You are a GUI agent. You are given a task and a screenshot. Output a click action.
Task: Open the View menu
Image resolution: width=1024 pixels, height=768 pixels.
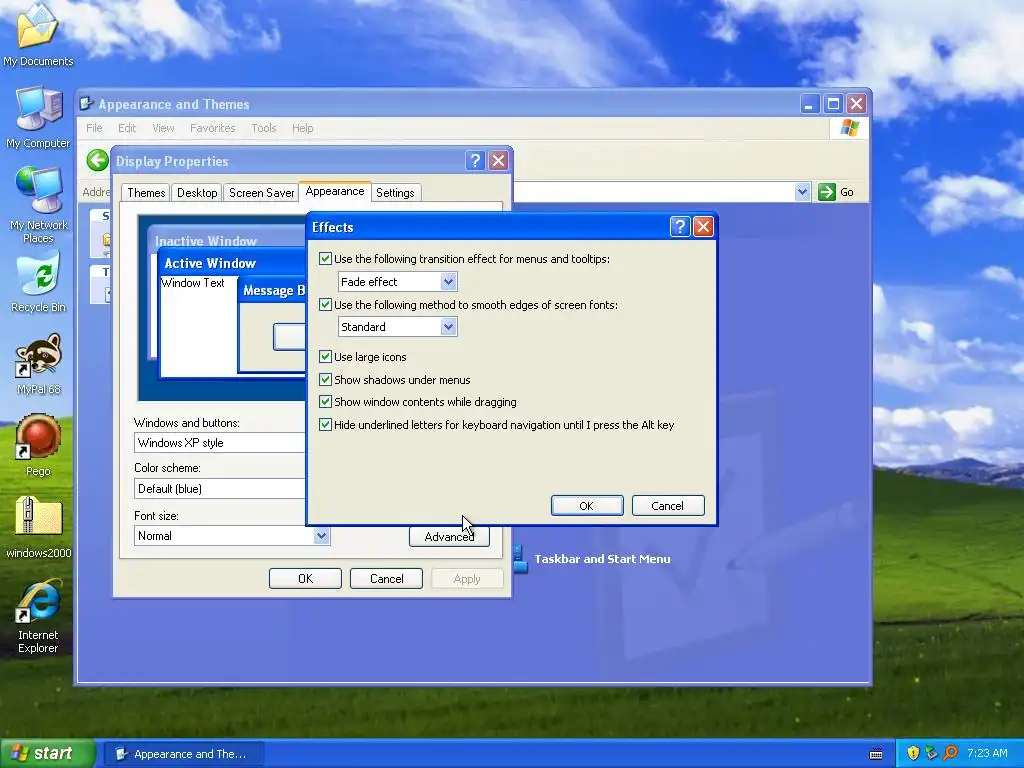click(163, 128)
